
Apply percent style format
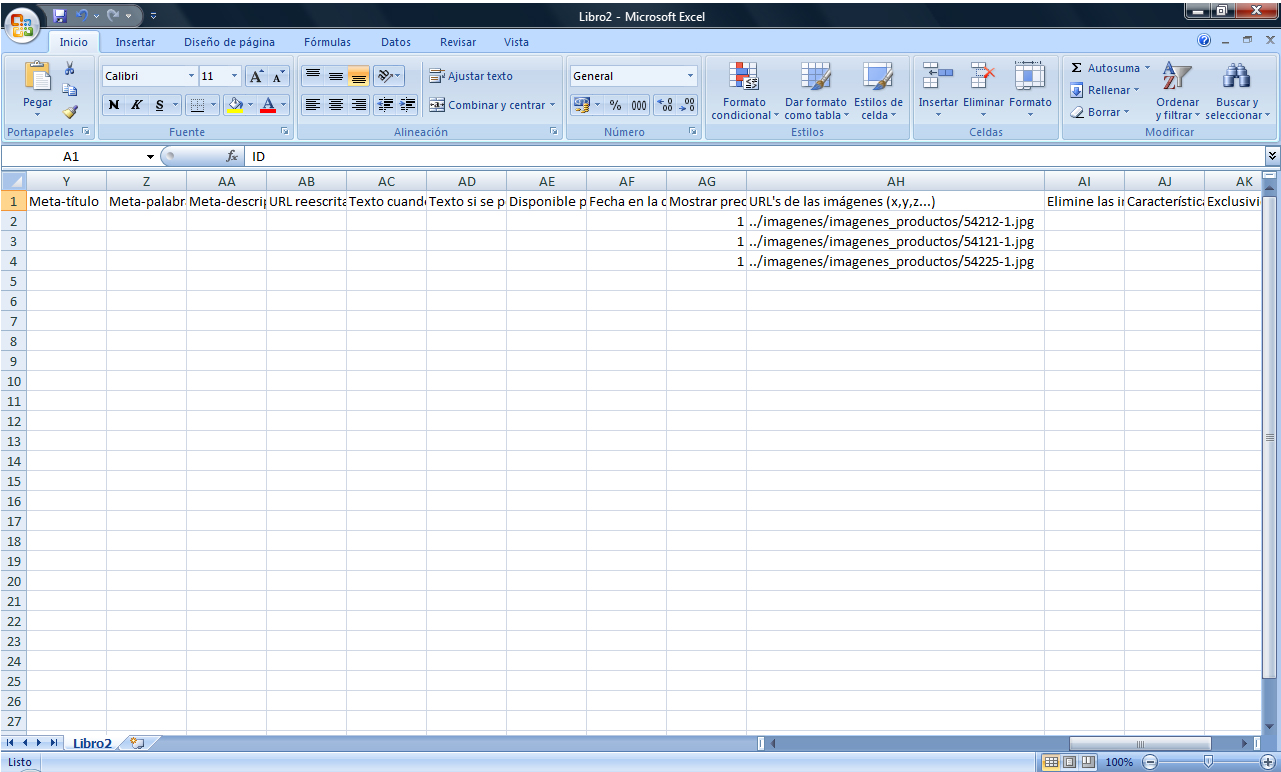(x=615, y=105)
